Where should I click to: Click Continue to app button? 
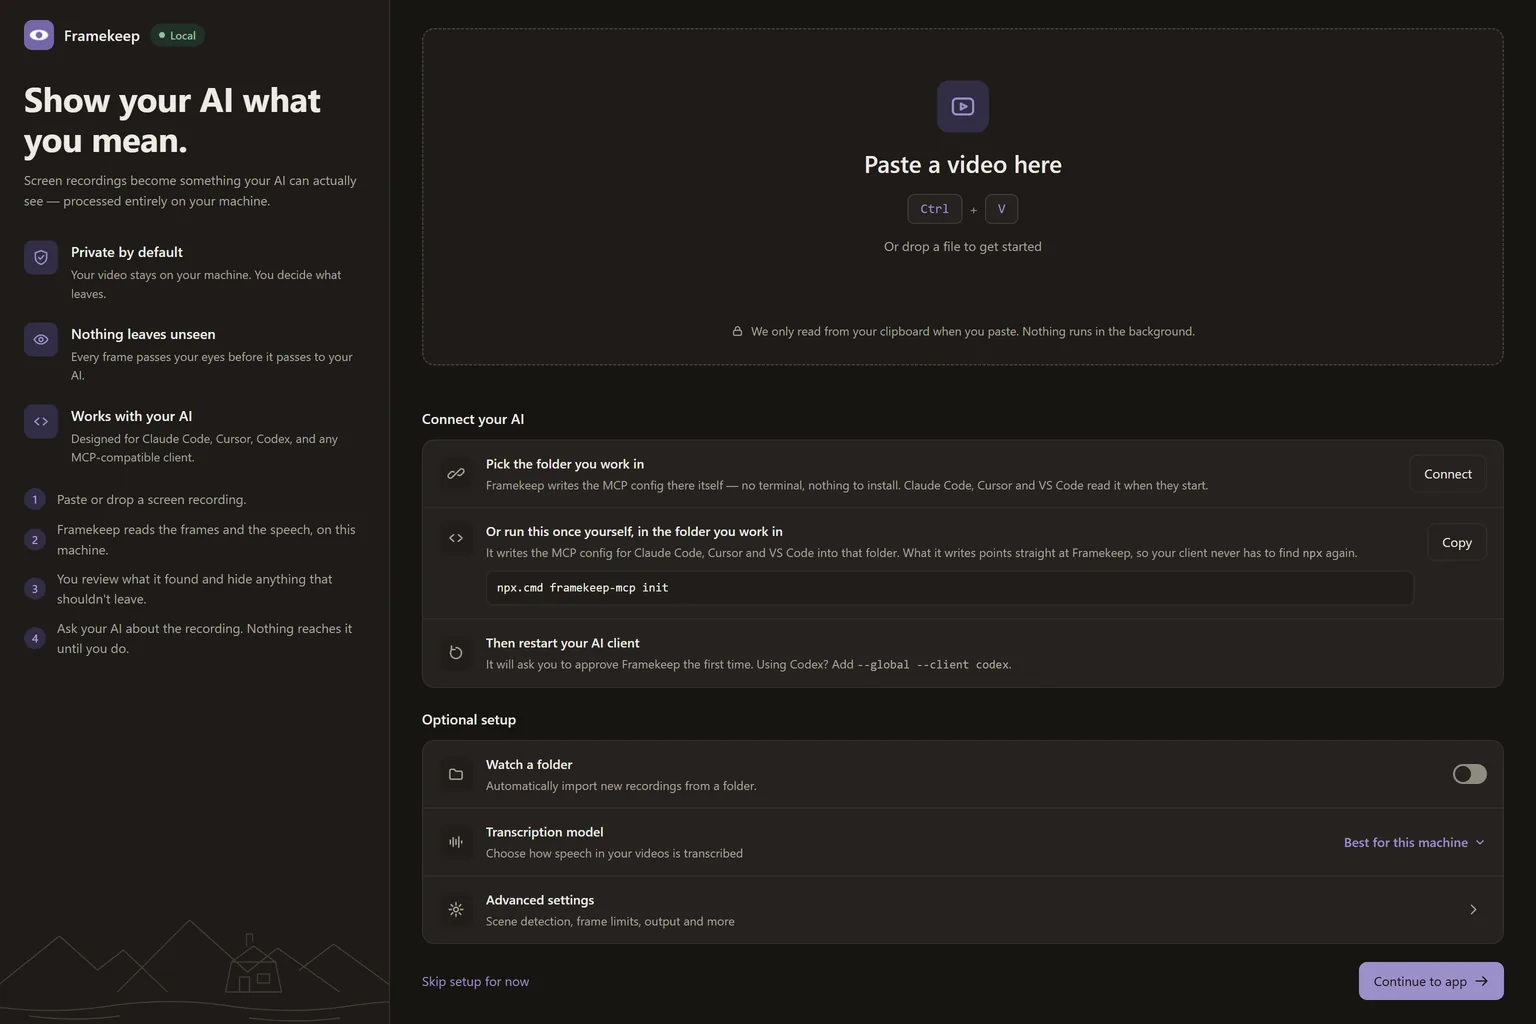point(1430,981)
